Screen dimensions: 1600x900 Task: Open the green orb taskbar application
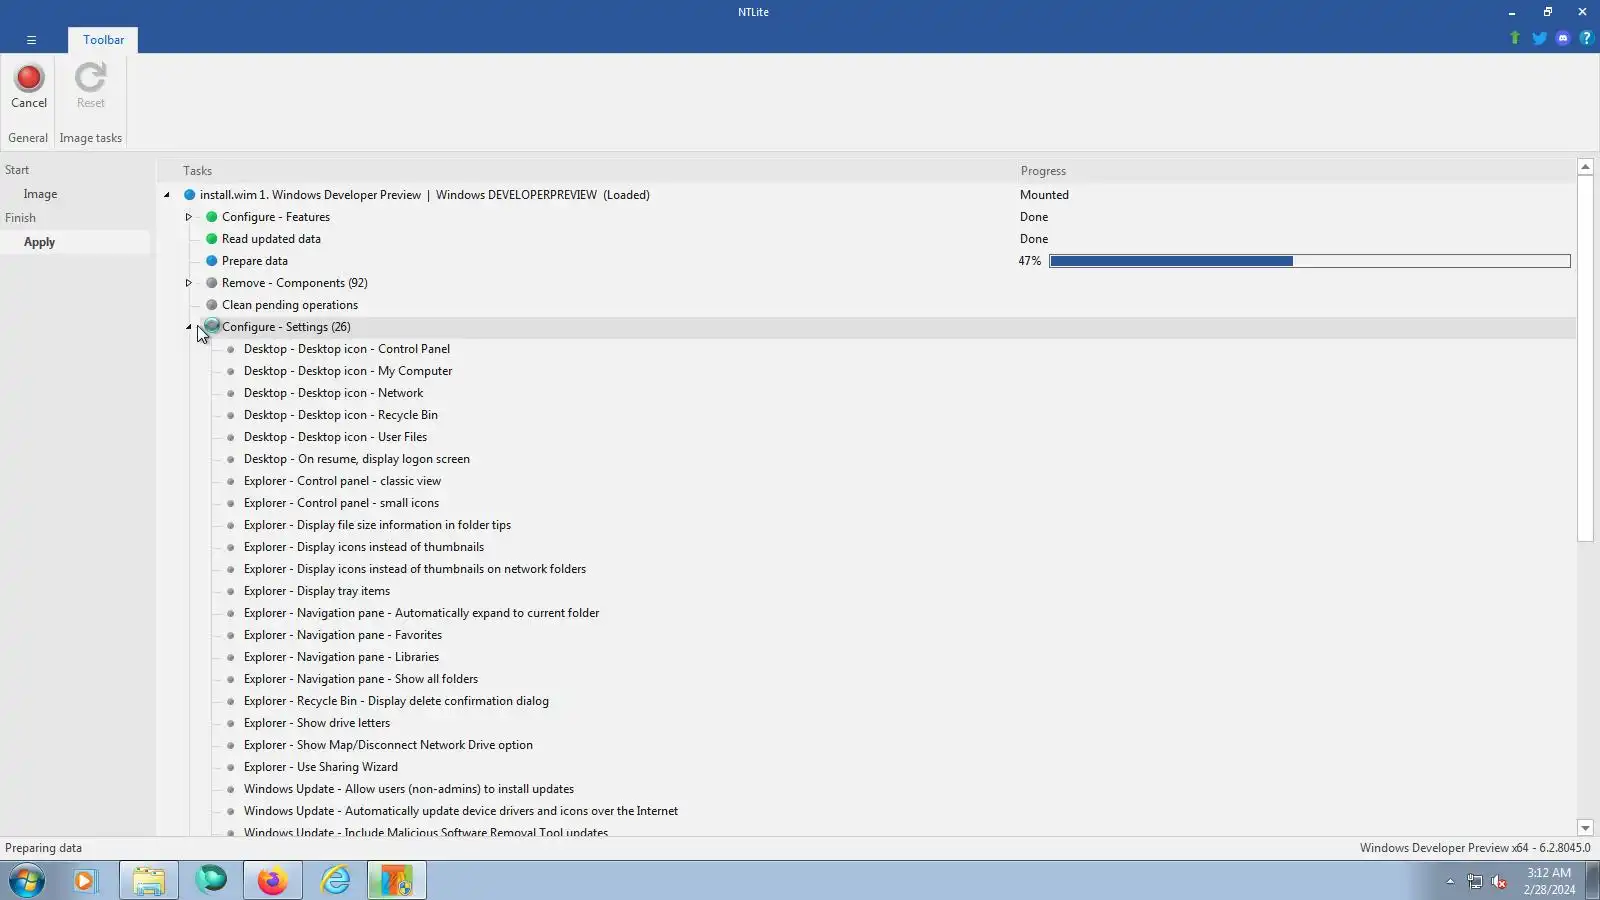[x=211, y=881]
